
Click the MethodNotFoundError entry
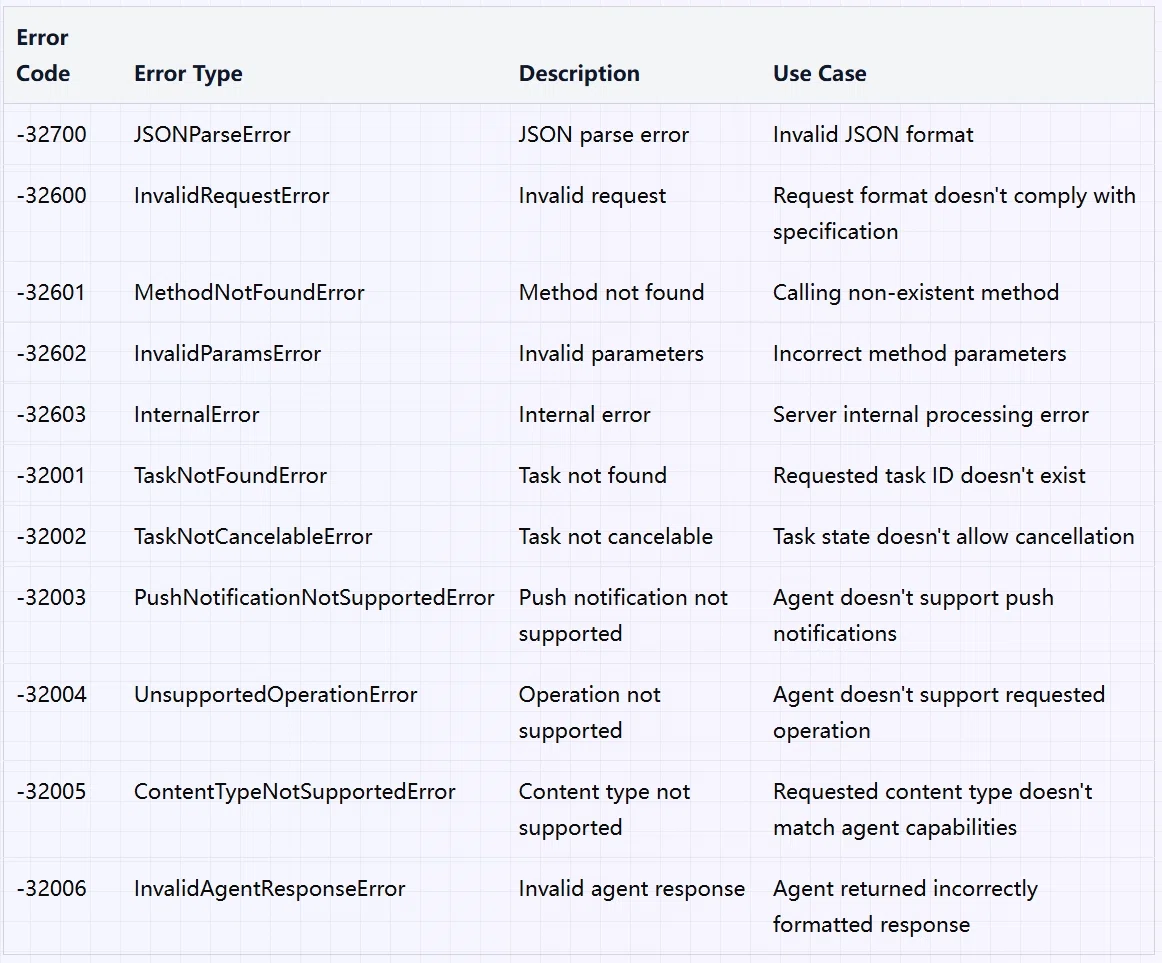click(249, 293)
